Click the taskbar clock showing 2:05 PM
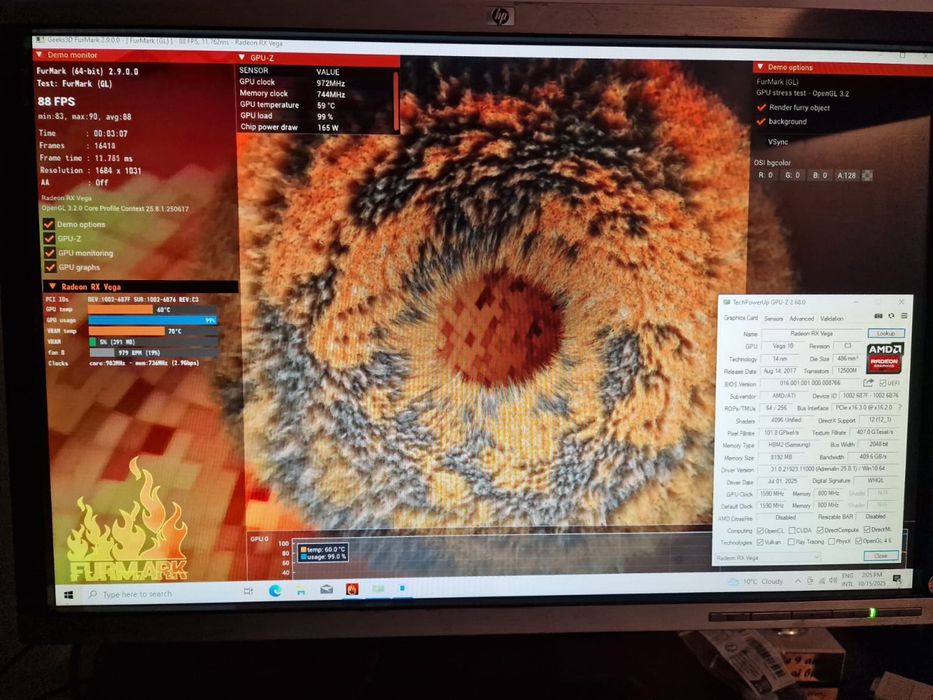The width and height of the screenshot is (933, 700). point(872,579)
